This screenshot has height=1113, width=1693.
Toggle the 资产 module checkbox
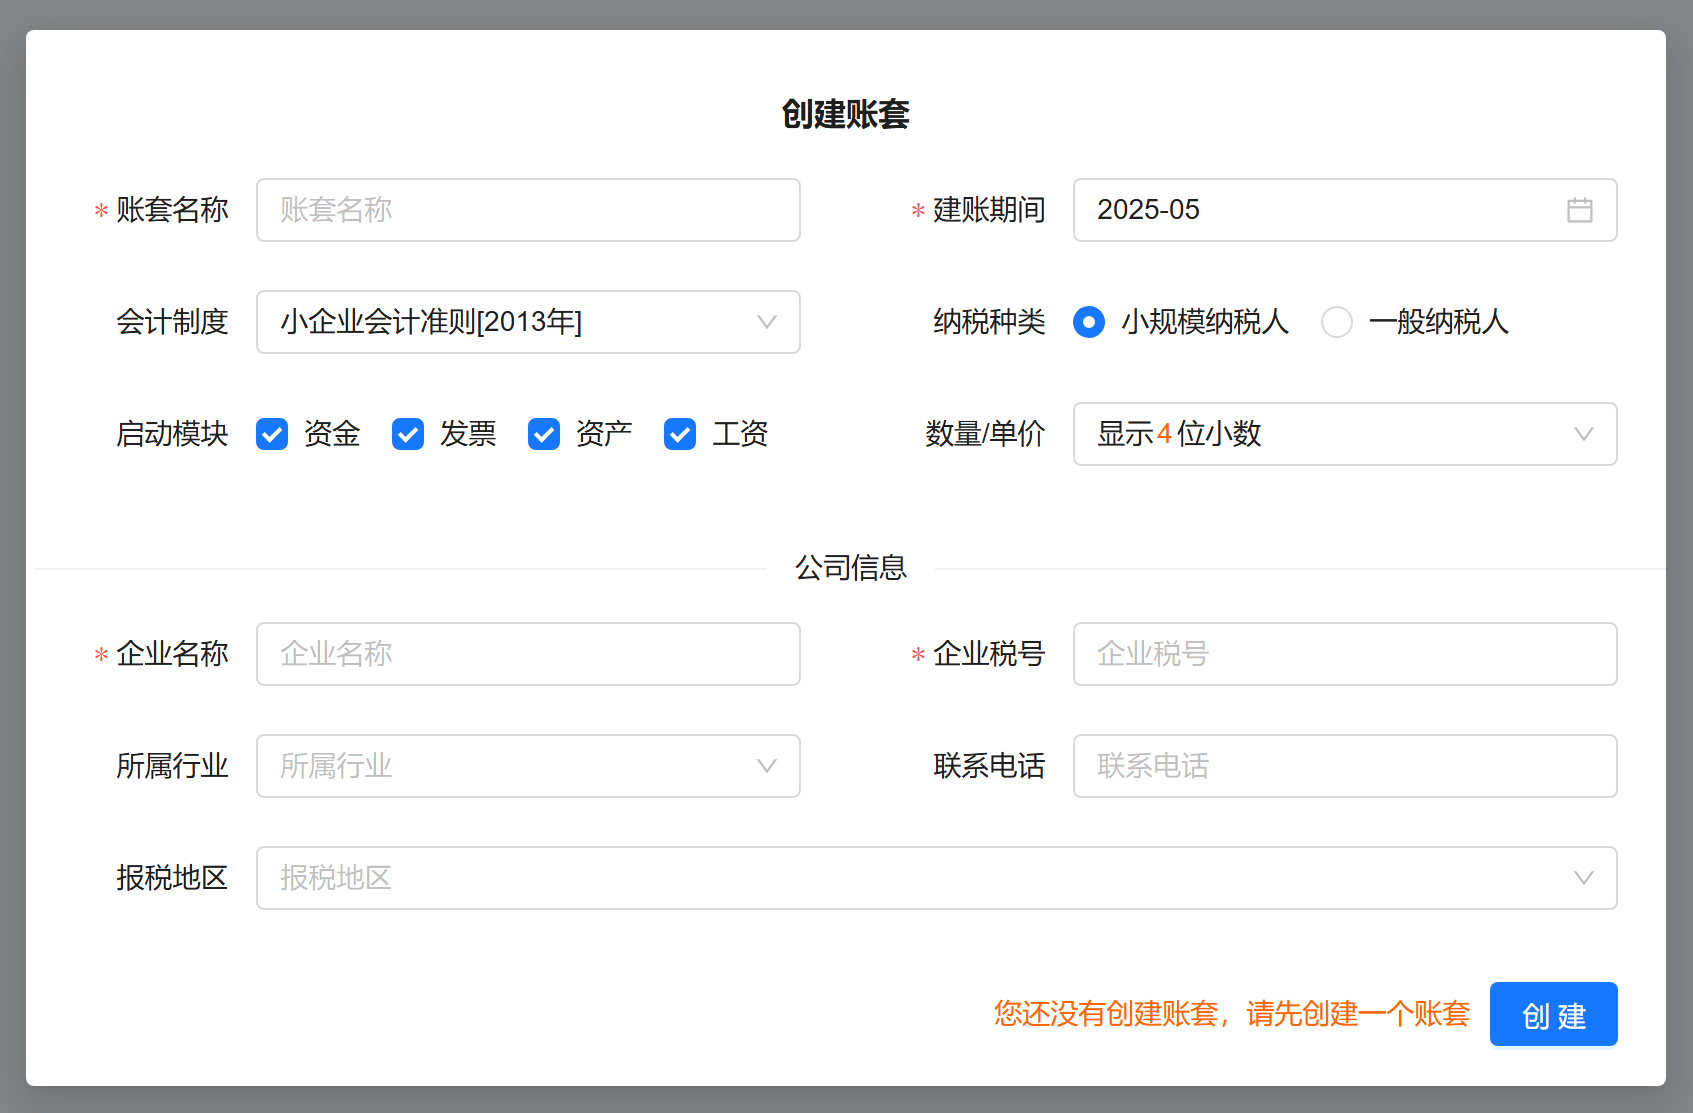coord(544,434)
